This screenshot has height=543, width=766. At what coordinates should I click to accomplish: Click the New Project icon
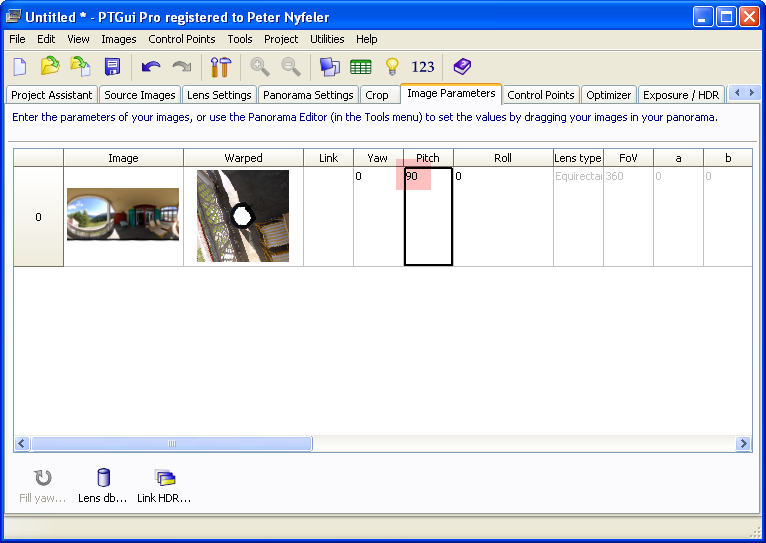click(x=19, y=67)
